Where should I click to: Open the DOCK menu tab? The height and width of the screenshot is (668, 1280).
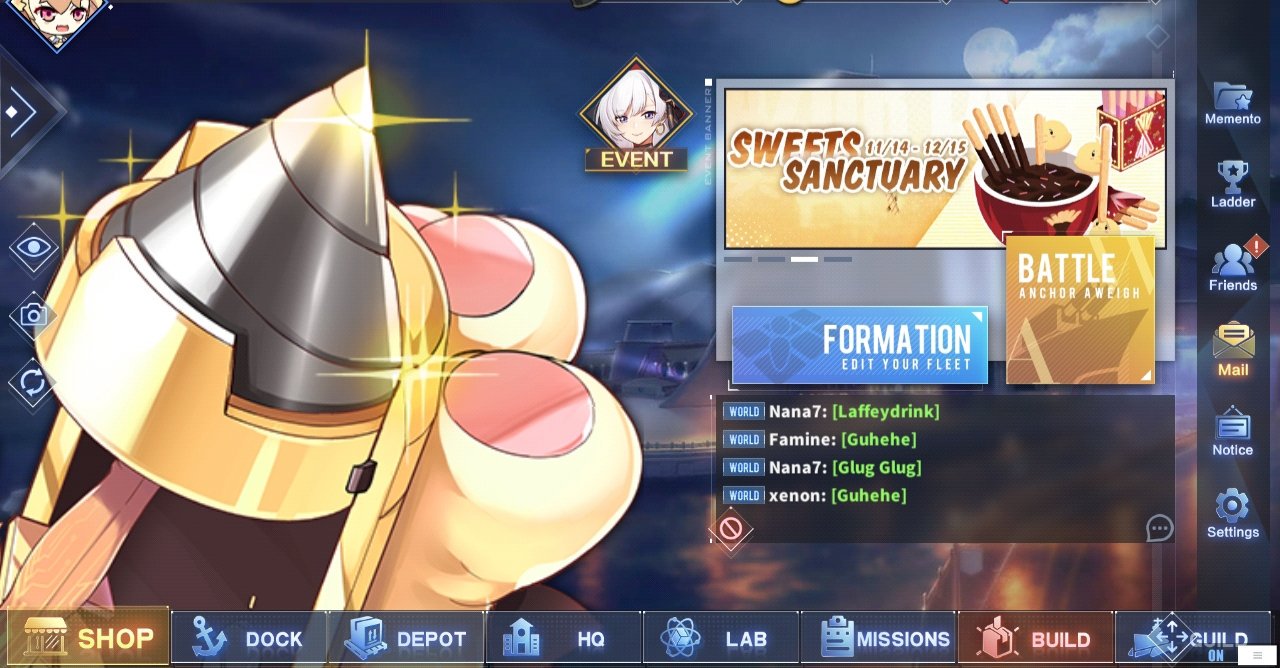click(x=248, y=638)
